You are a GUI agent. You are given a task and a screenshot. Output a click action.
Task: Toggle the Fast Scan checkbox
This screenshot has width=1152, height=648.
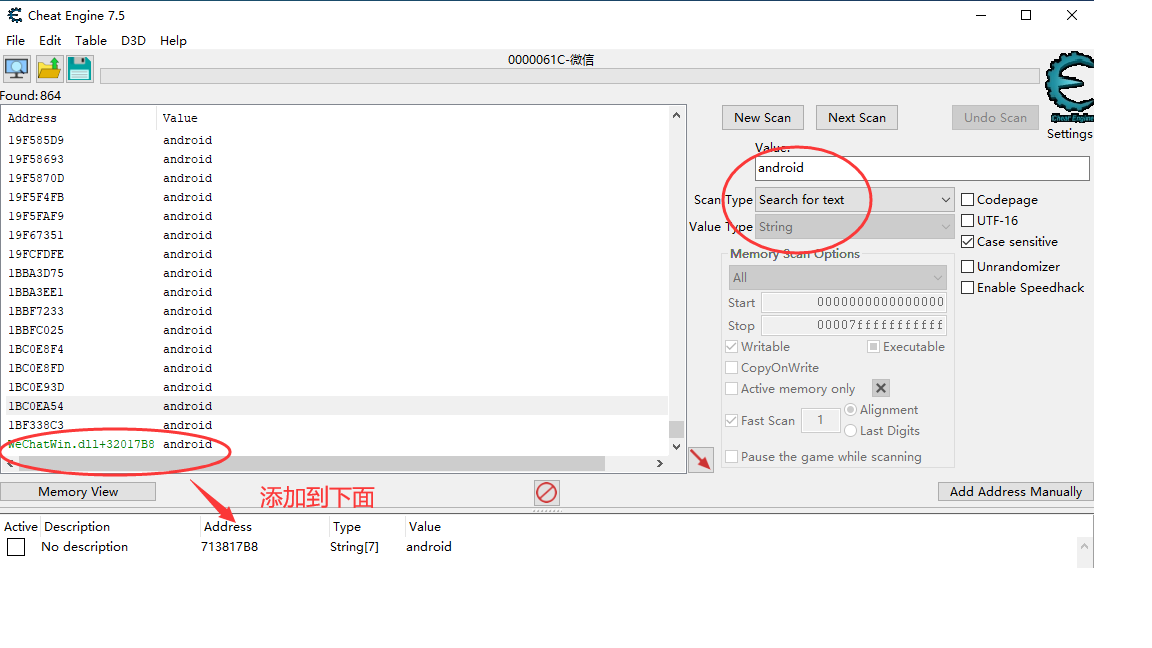coord(731,420)
